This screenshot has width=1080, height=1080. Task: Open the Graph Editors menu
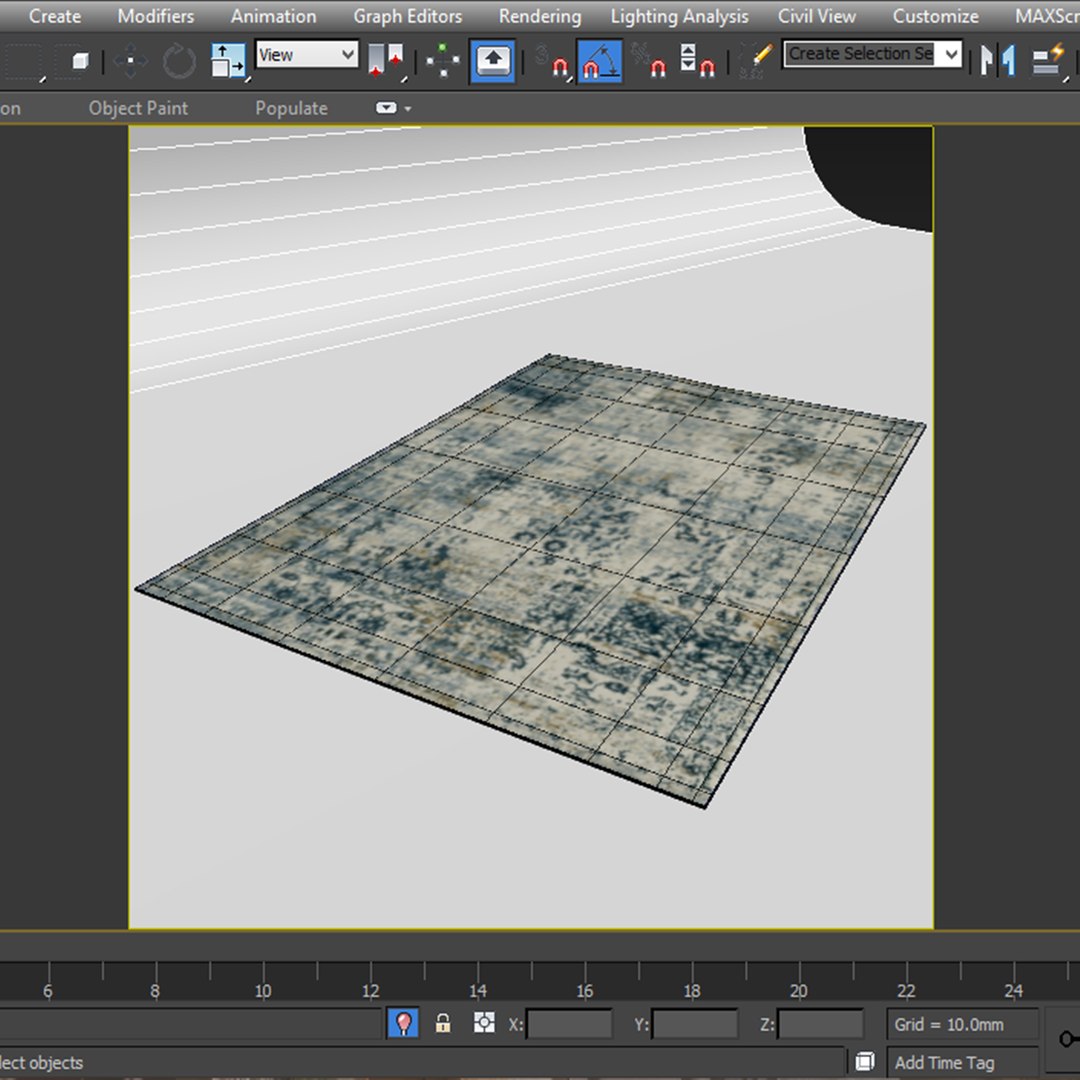click(x=408, y=16)
